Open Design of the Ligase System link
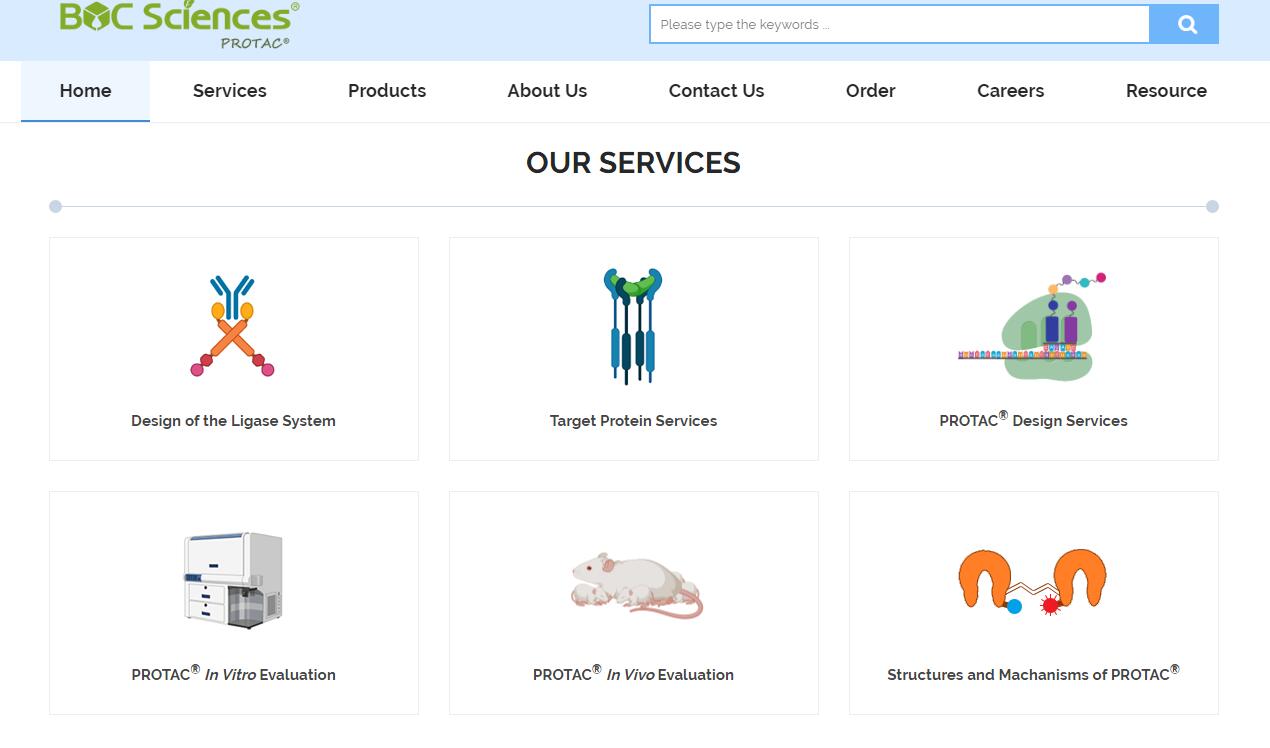This screenshot has height=748, width=1270. pyautogui.click(x=233, y=421)
